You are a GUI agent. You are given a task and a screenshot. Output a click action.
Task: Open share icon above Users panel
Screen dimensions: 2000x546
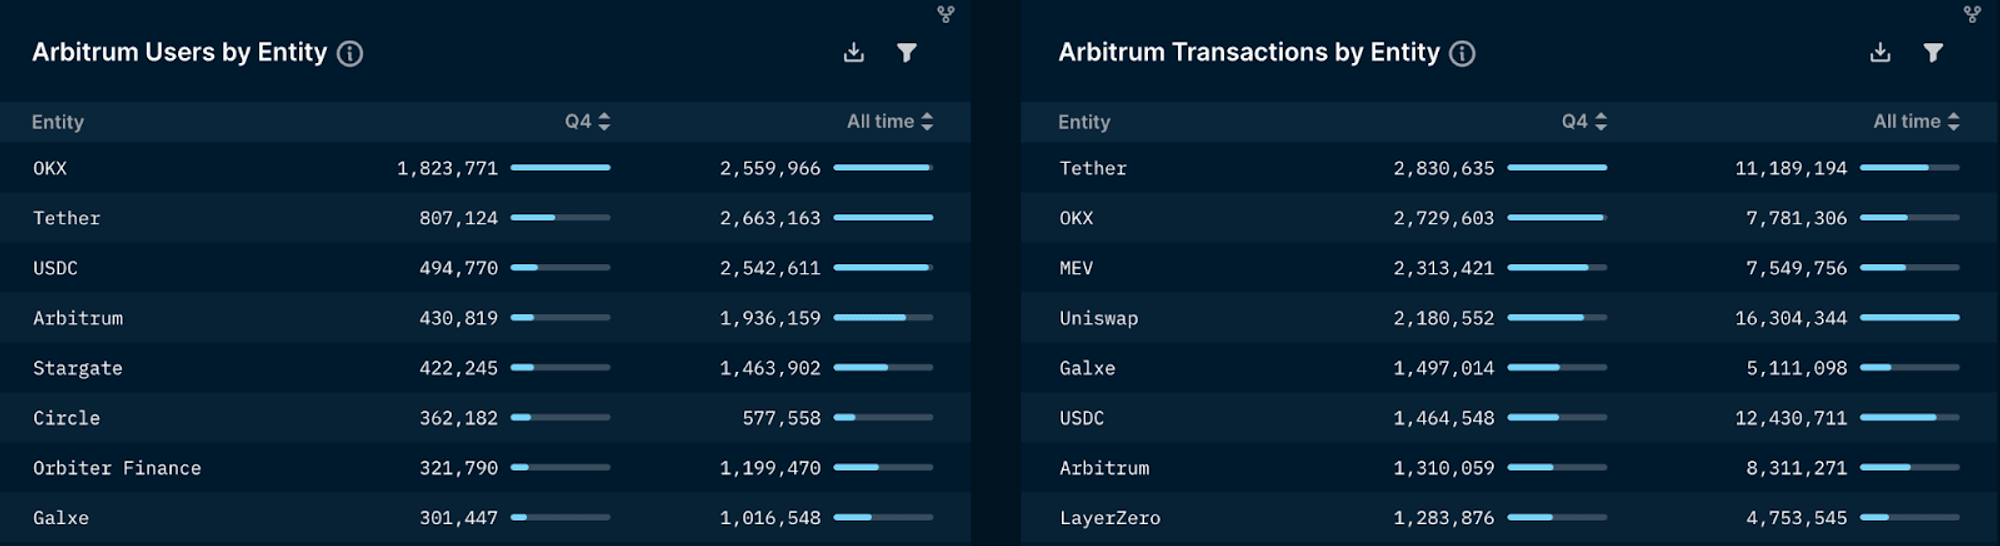point(945,14)
